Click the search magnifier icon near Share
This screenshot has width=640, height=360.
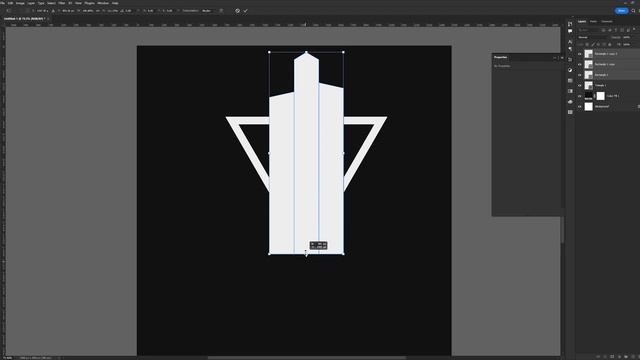click(x=633, y=11)
